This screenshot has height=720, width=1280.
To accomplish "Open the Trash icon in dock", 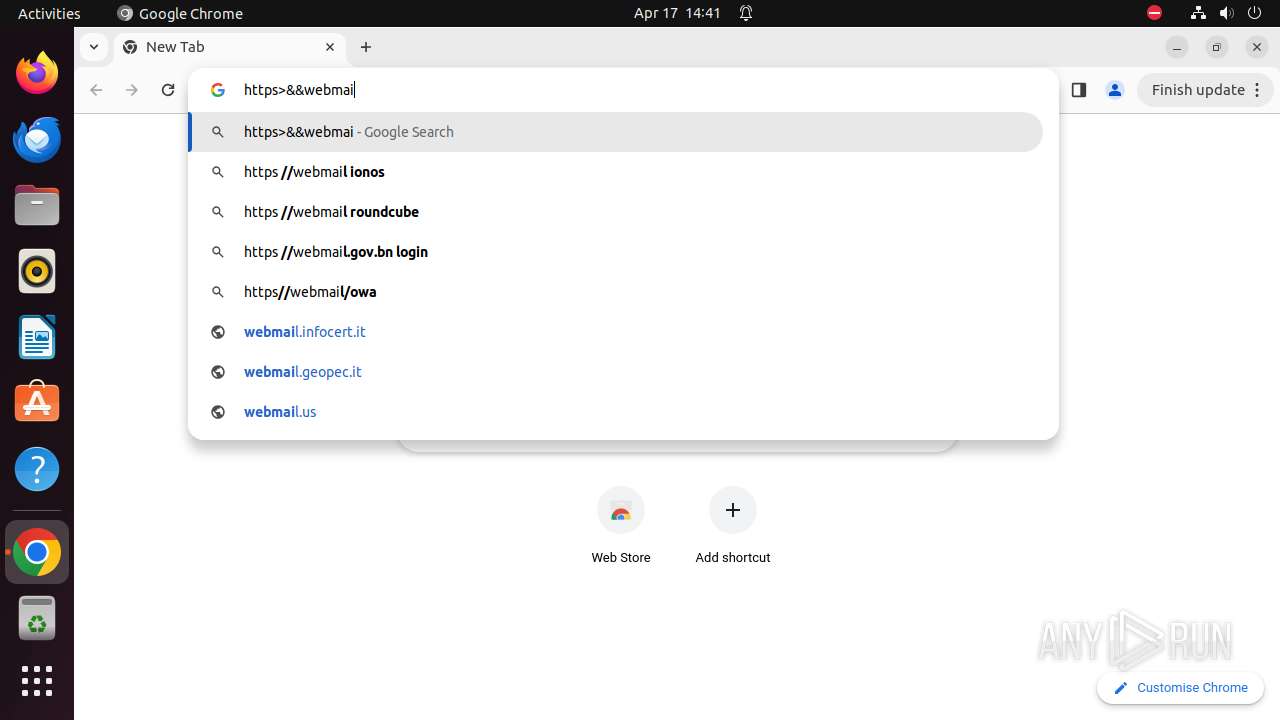I will [37, 618].
